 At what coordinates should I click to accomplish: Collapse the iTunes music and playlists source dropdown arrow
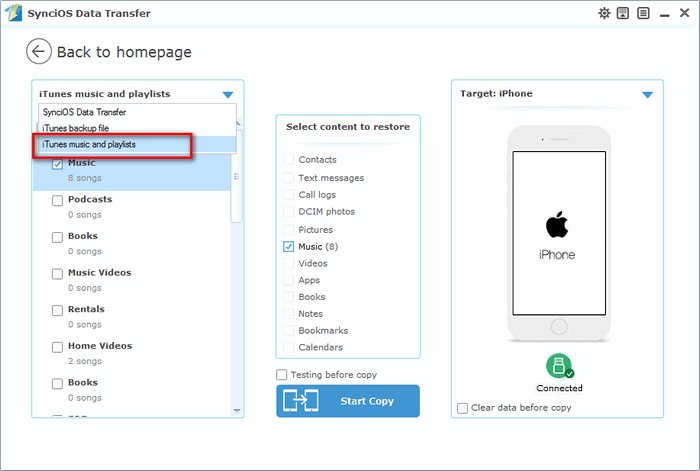(x=228, y=95)
